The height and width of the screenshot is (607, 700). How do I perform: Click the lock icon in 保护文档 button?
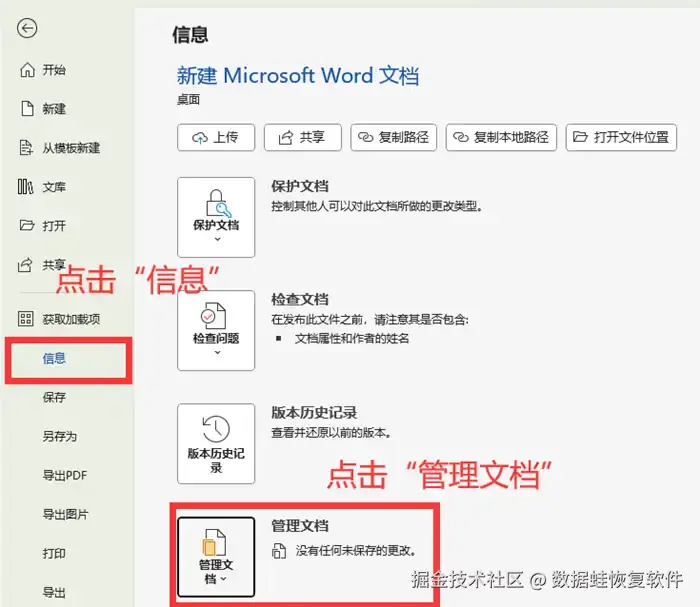click(218, 203)
